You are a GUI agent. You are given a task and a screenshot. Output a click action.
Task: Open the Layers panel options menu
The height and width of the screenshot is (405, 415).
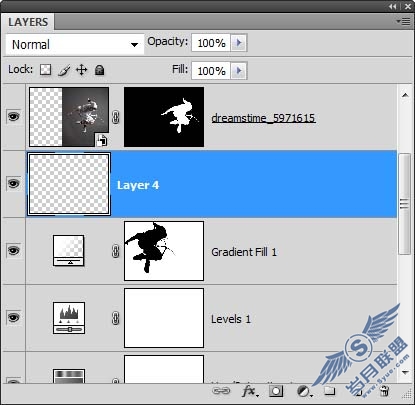tap(404, 22)
